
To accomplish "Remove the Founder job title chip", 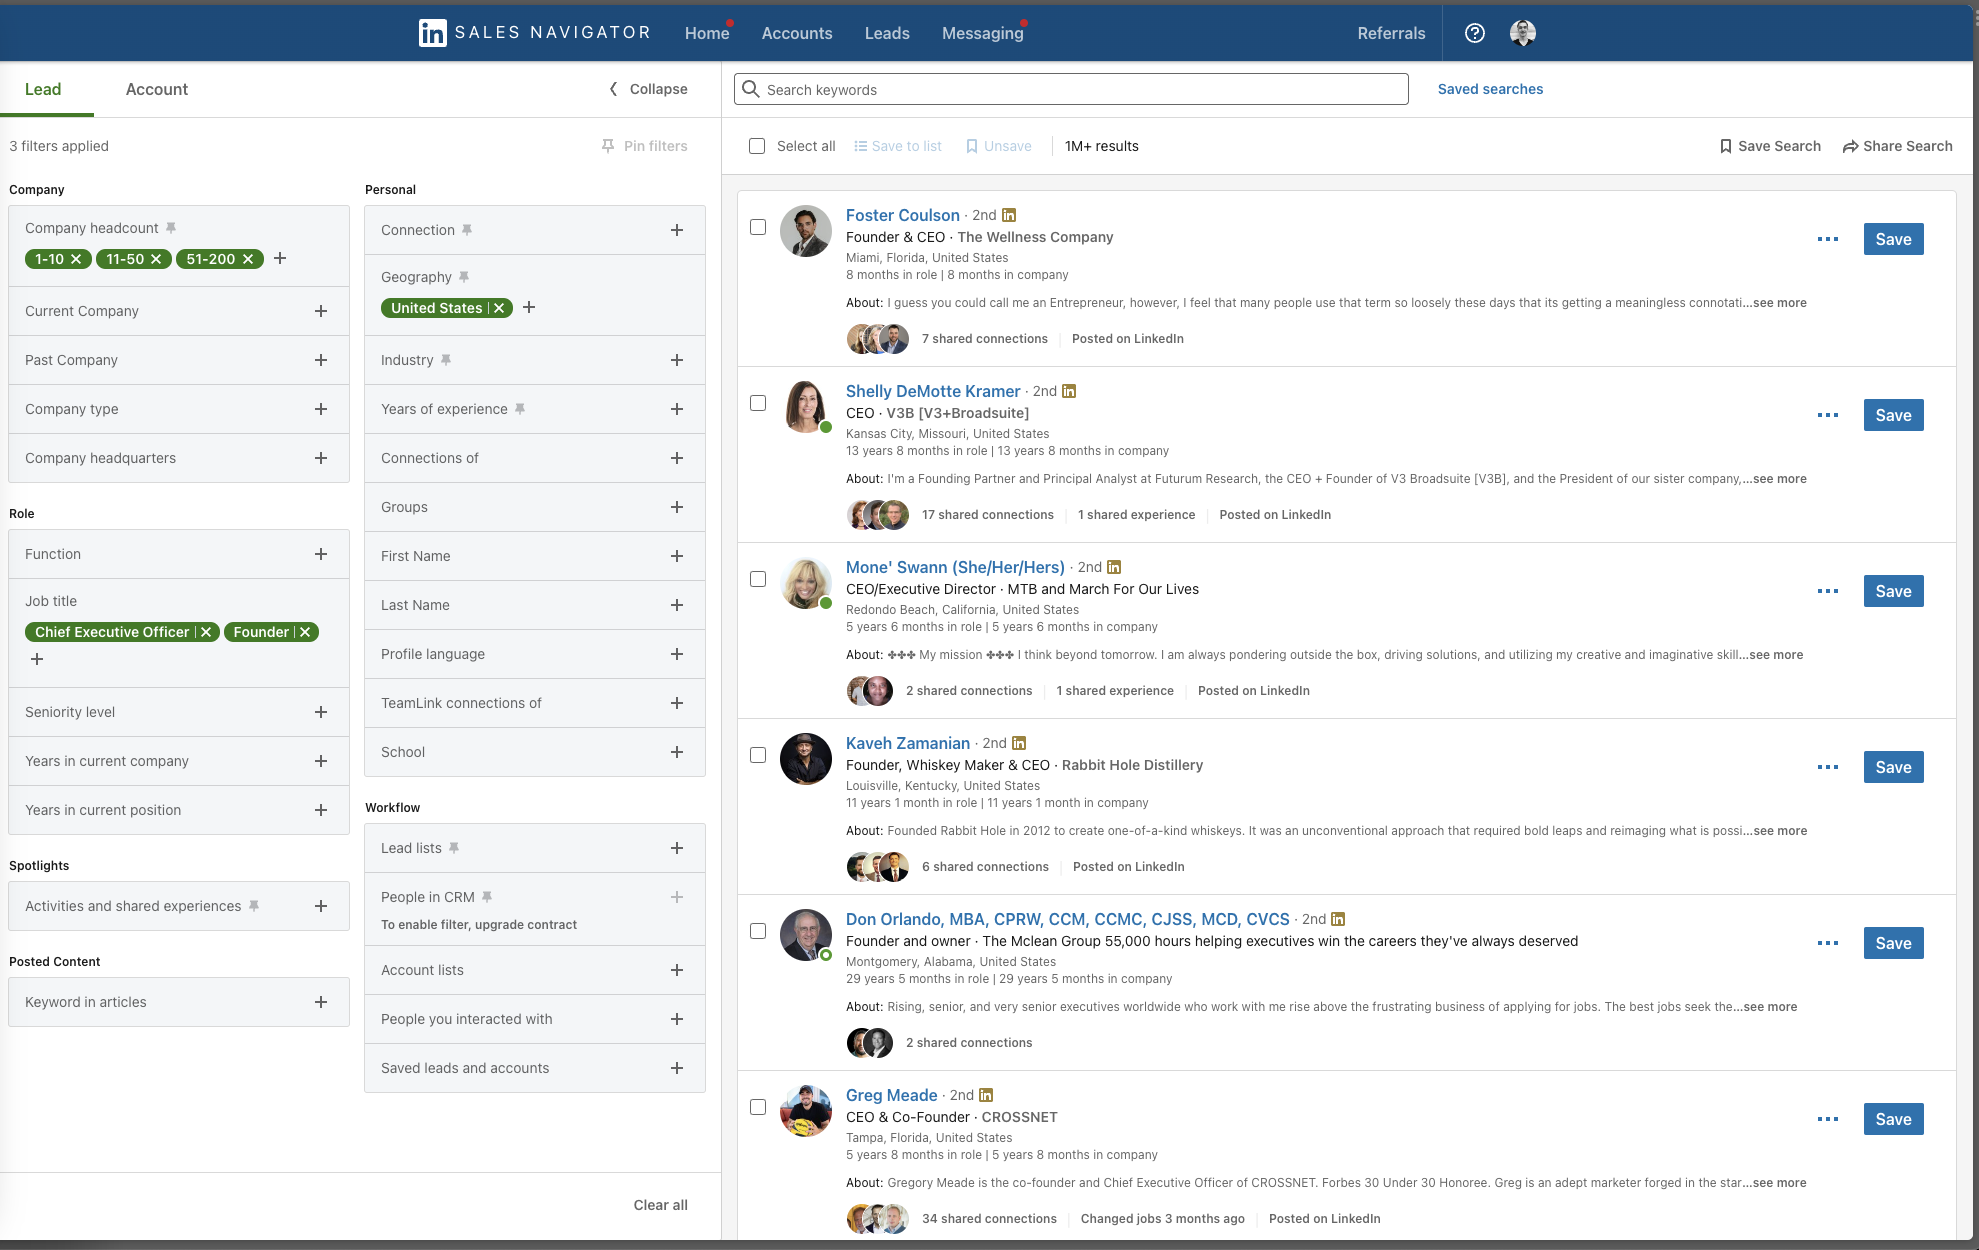I will tap(305, 632).
